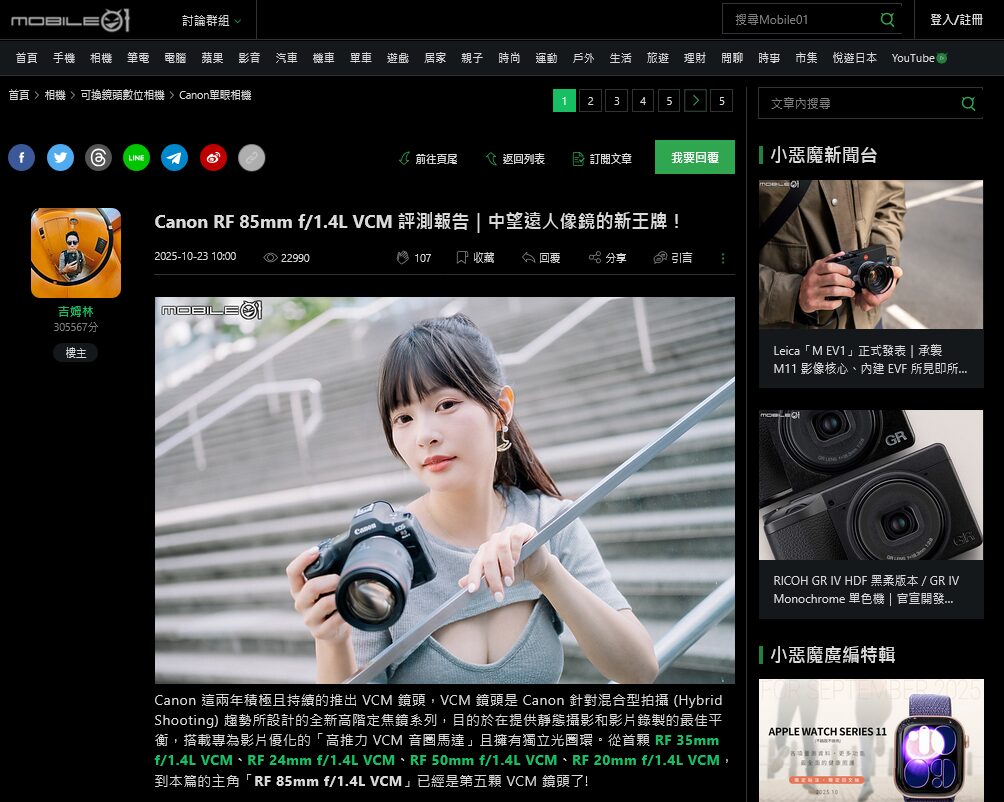
Task: Share the article on Facebook
Action: [22, 158]
